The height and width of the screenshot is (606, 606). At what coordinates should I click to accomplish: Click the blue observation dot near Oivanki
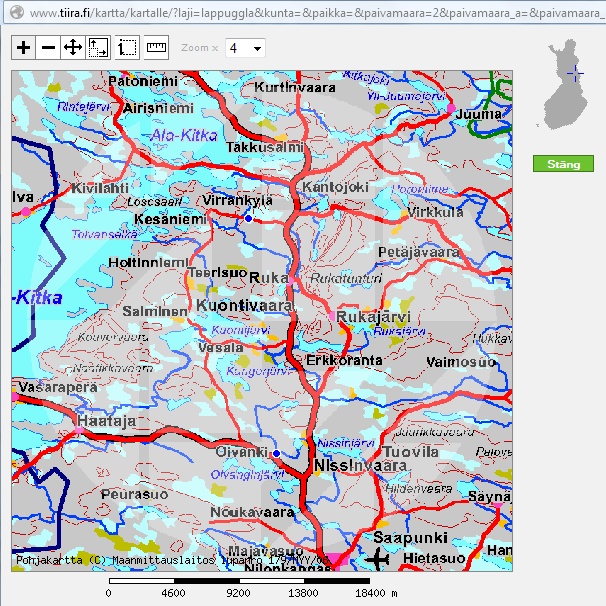(276, 454)
